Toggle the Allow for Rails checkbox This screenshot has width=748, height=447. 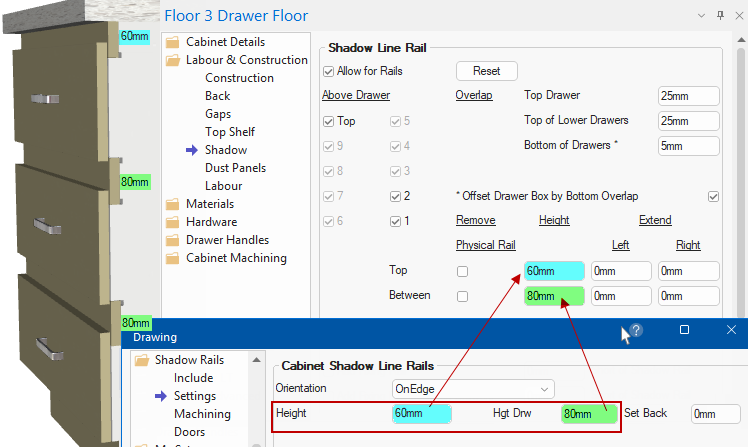(x=328, y=71)
